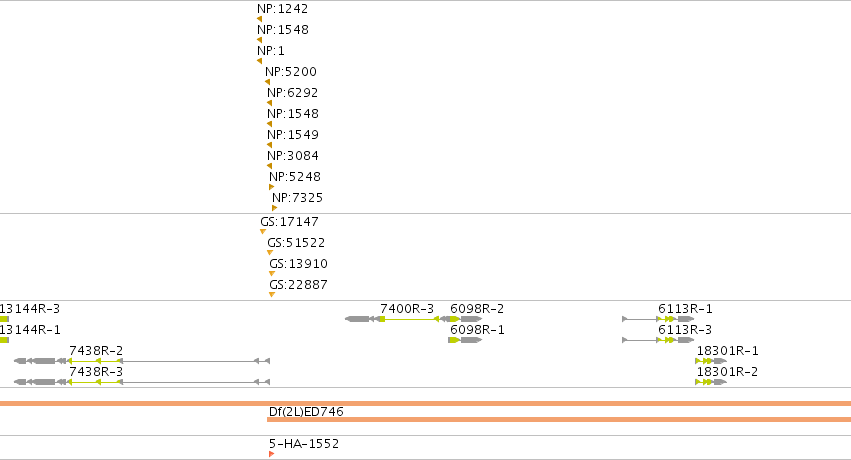Click the triangle marker under NP:1242

(x=259, y=19)
